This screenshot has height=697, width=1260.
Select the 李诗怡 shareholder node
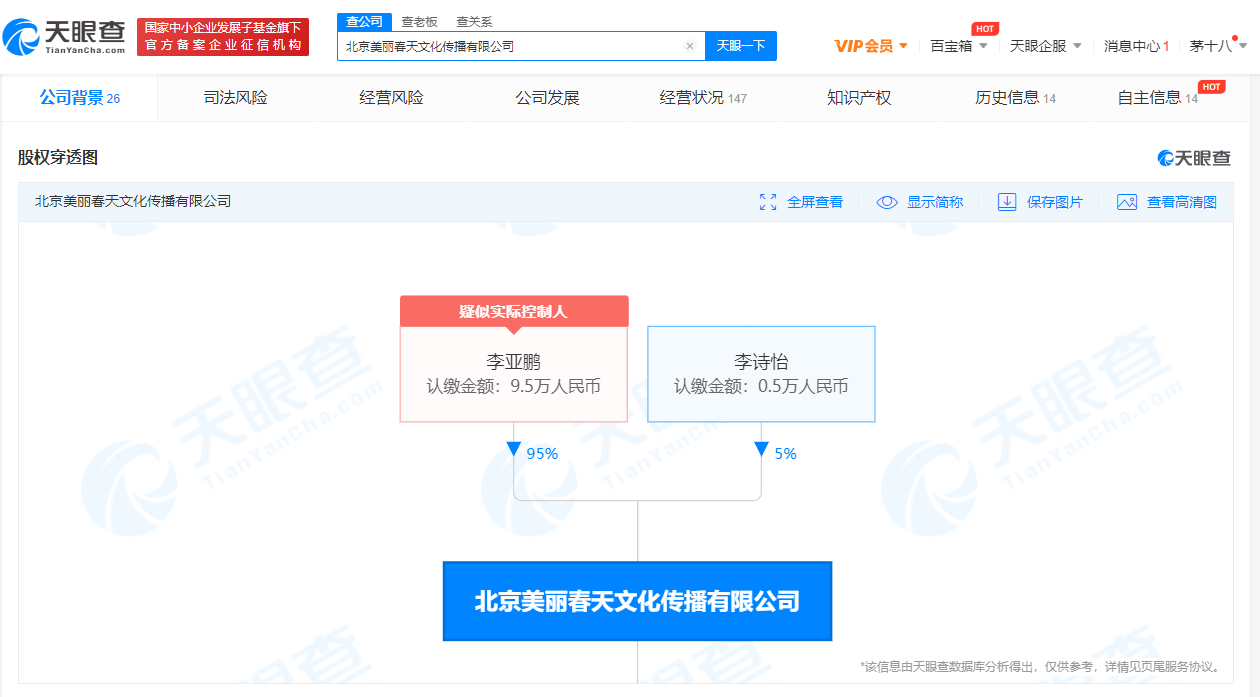point(761,374)
